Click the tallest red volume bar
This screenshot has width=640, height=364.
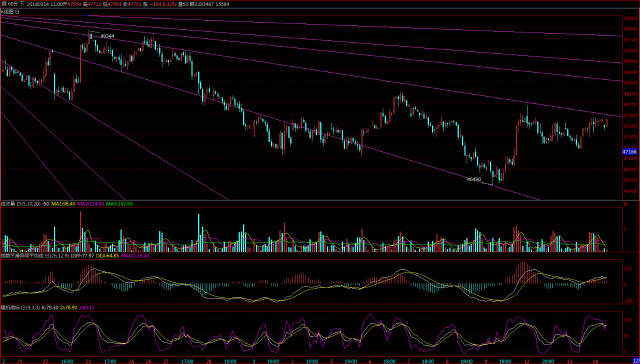[80, 231]
